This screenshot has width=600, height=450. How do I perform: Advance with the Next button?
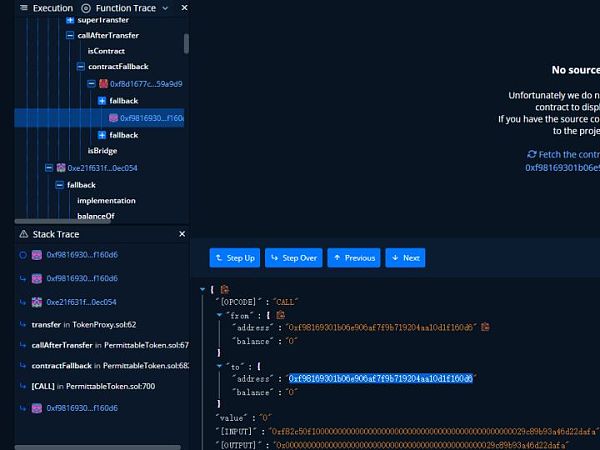[405, 258]
